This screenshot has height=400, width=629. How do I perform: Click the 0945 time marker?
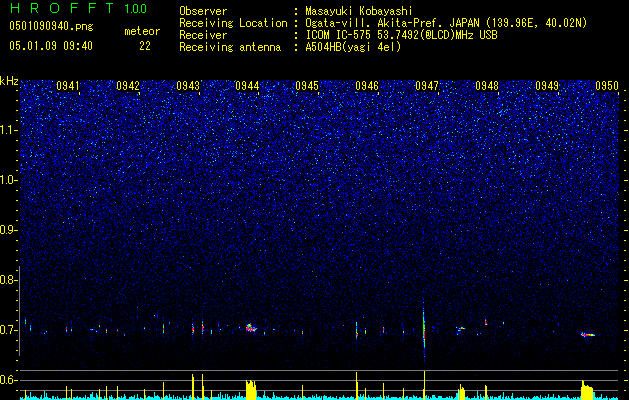coord(307,86)
